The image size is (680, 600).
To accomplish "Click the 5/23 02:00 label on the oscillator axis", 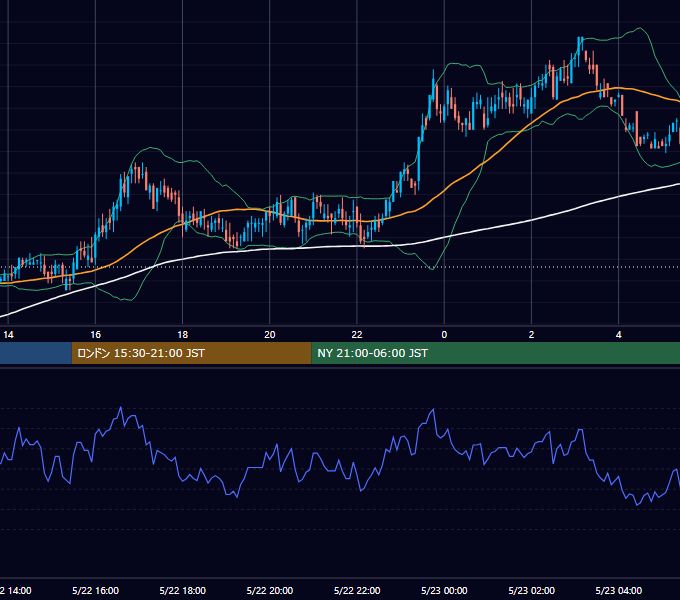I will click(531, 590).
